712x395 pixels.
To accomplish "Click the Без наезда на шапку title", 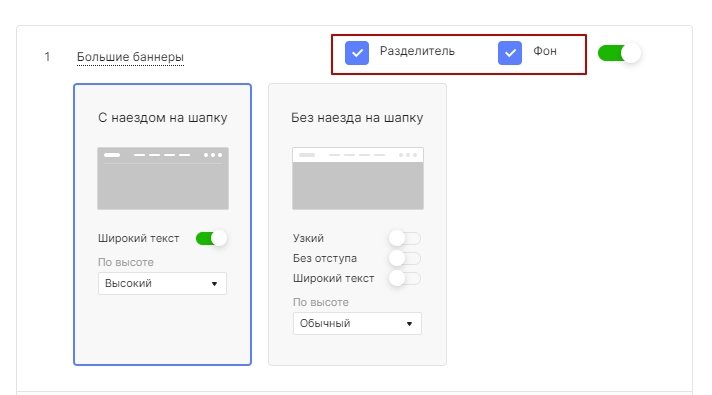I will pyautogui.click(x=357, y=118).
